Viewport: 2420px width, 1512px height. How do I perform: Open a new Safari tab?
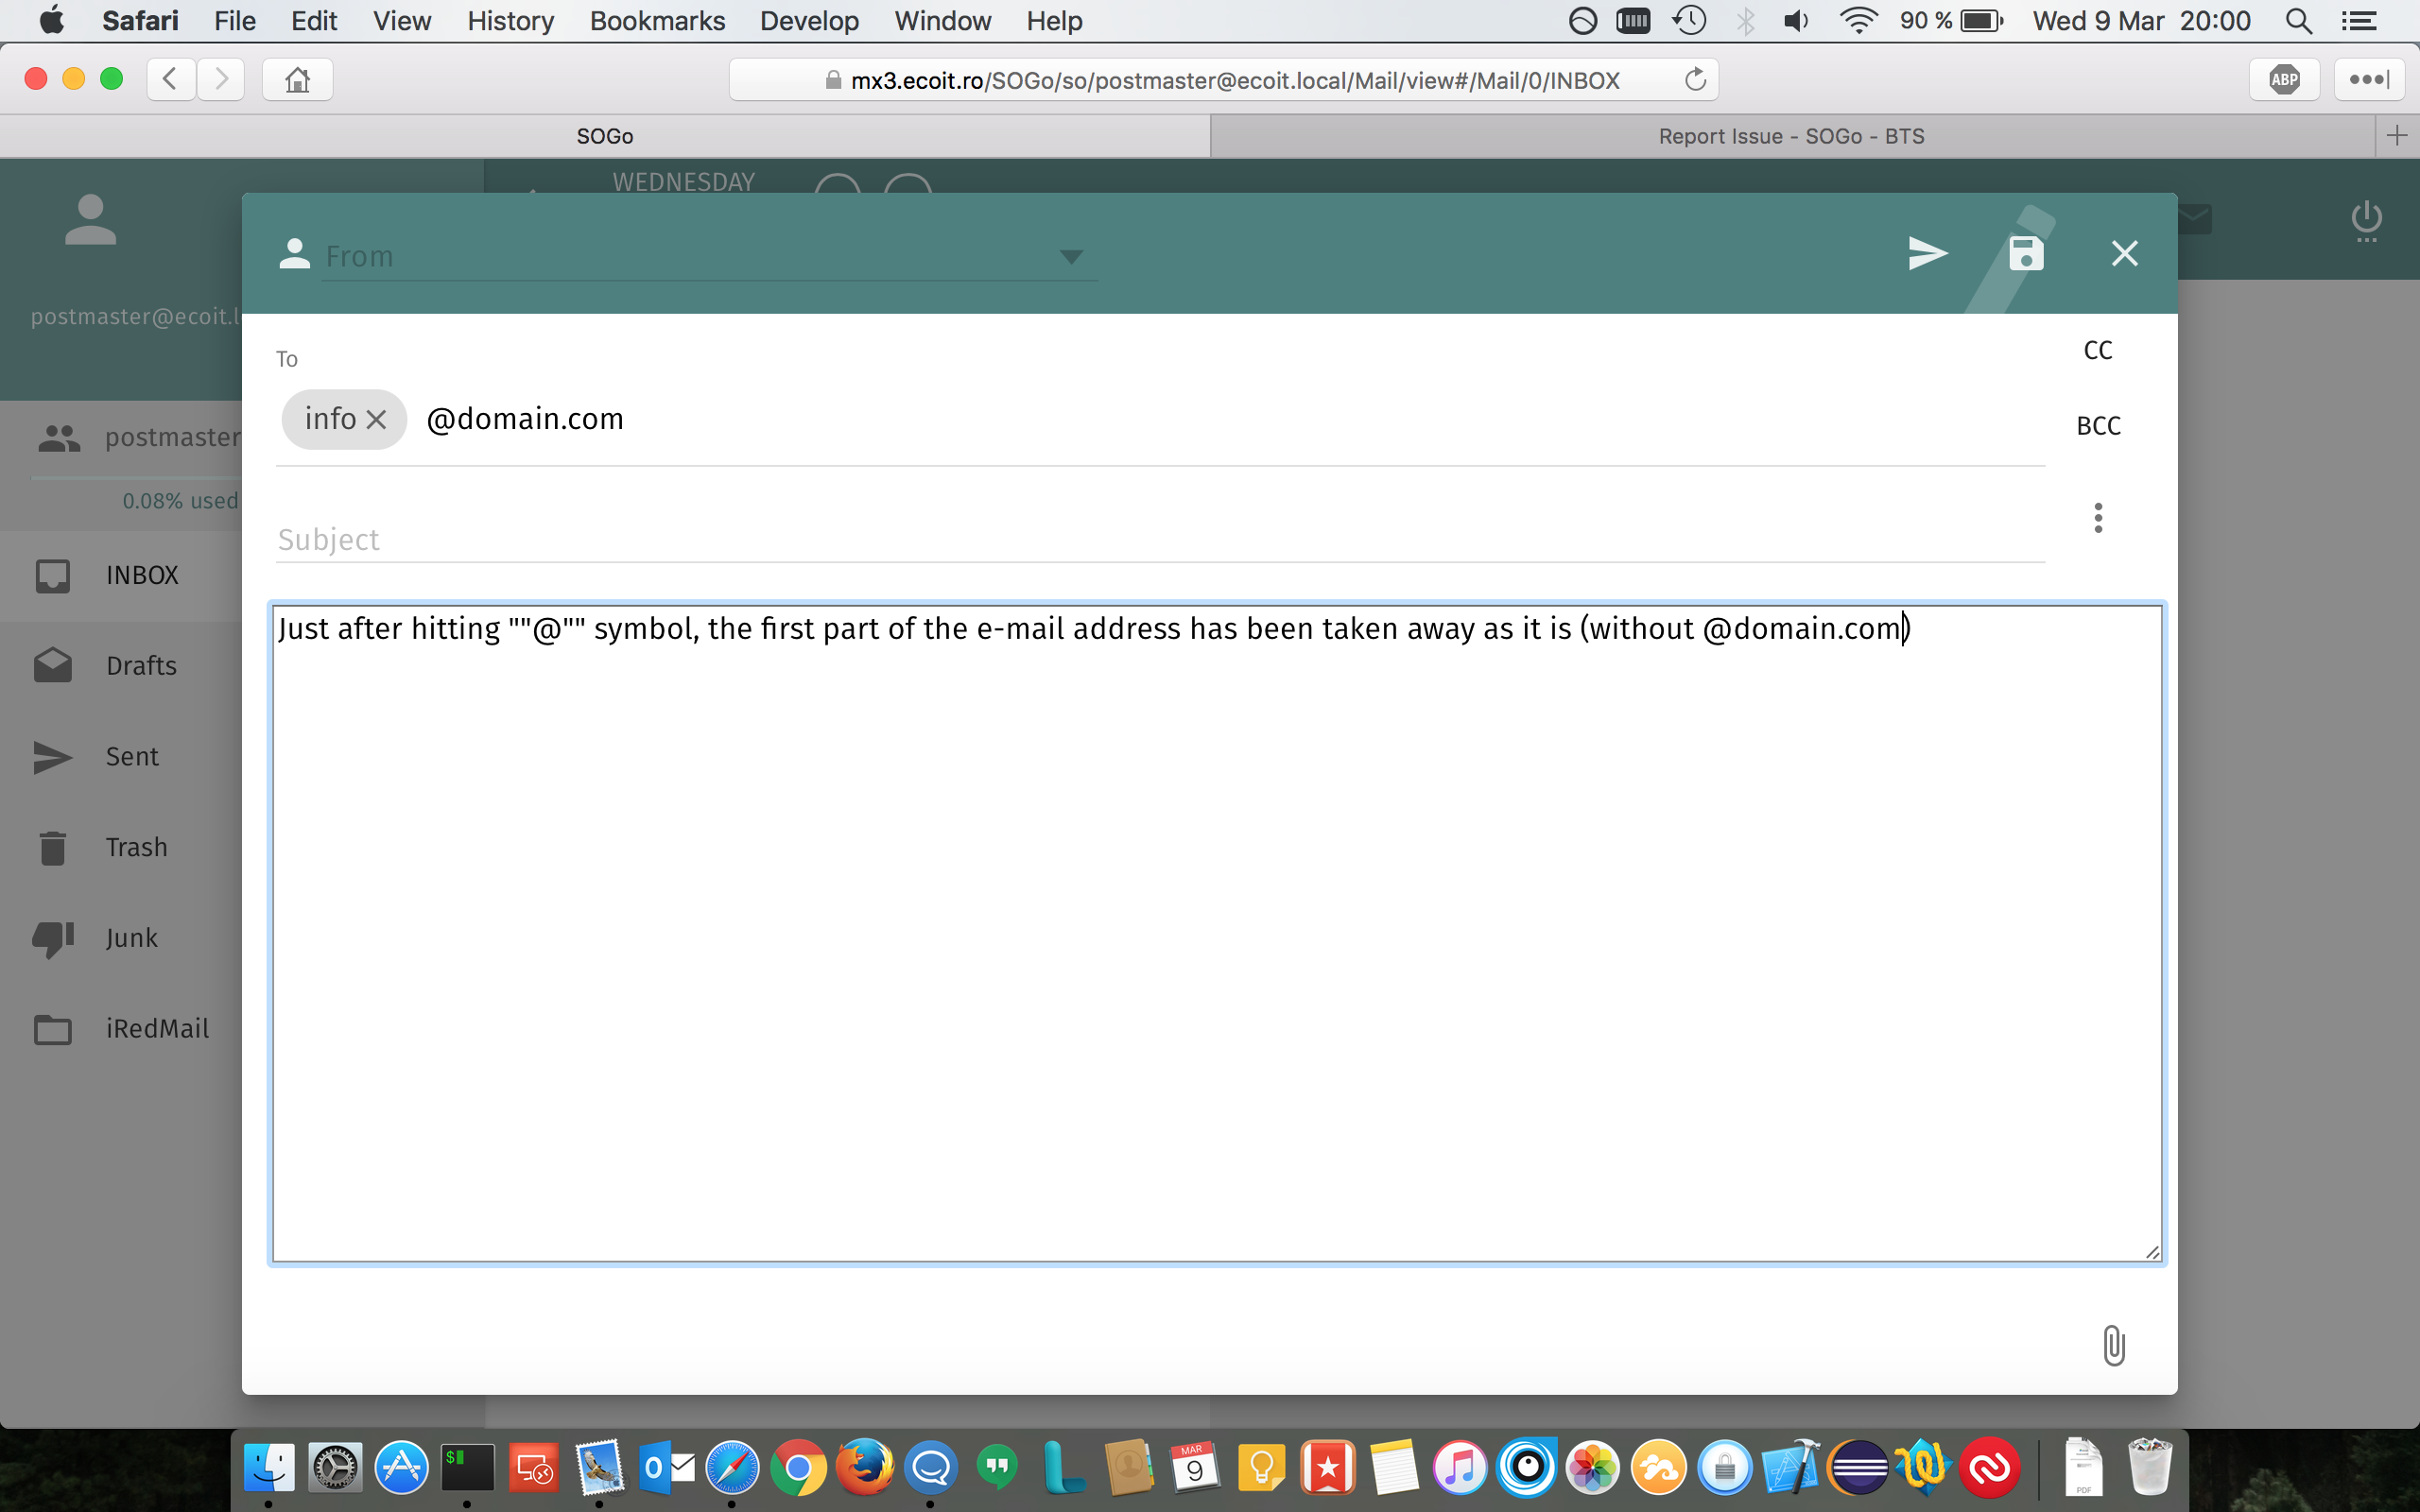point(2396,136)
